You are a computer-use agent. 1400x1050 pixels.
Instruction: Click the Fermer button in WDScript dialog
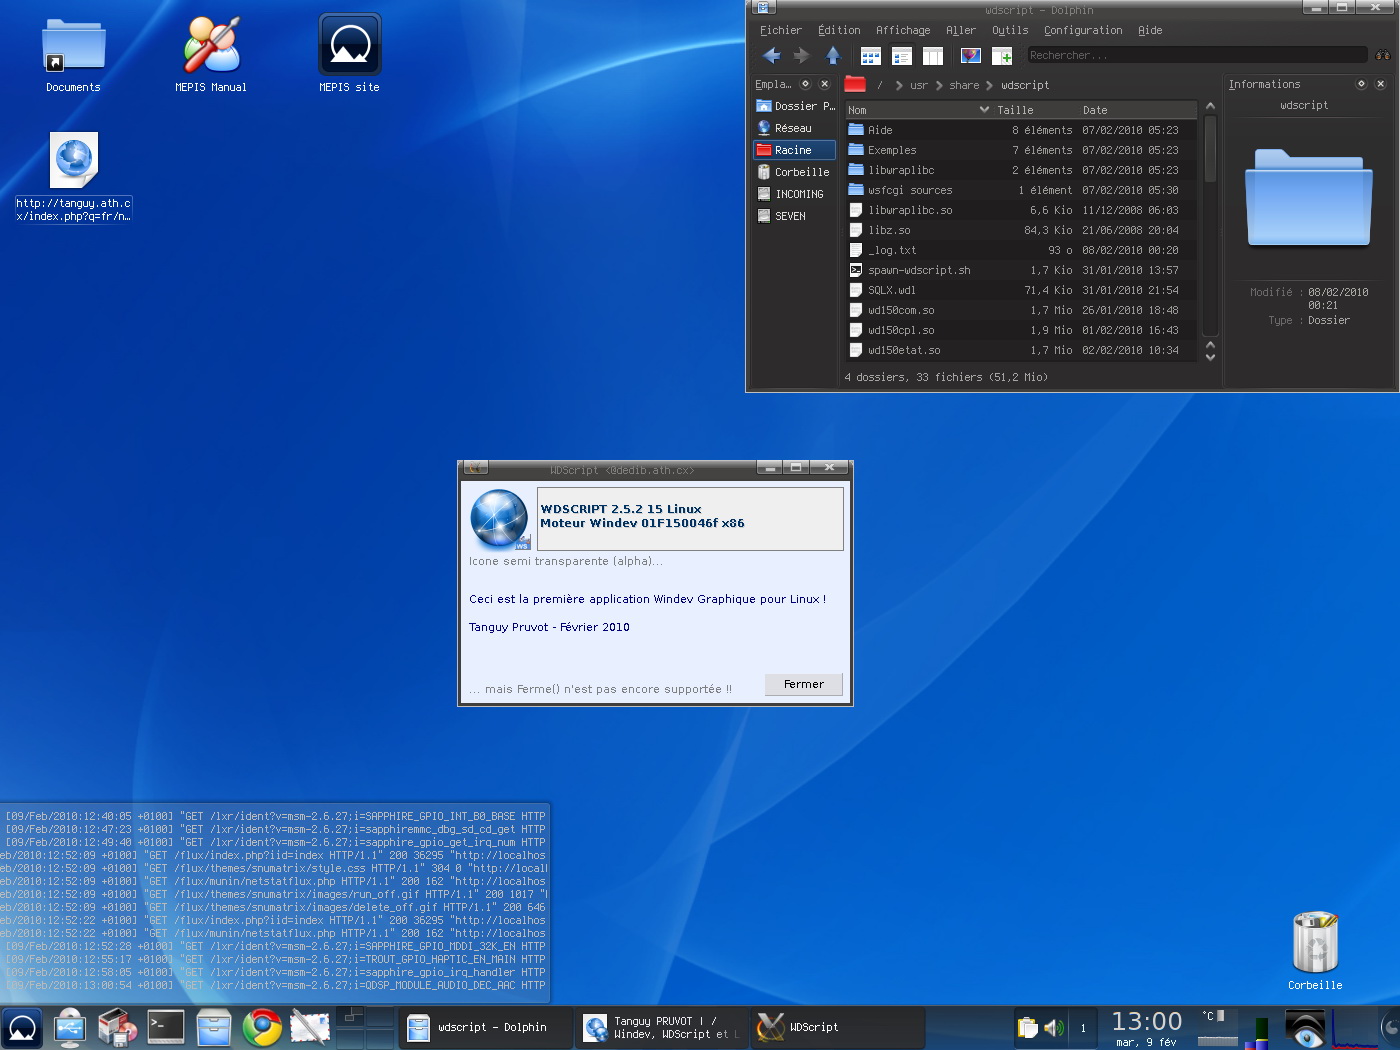pos(804,684)
